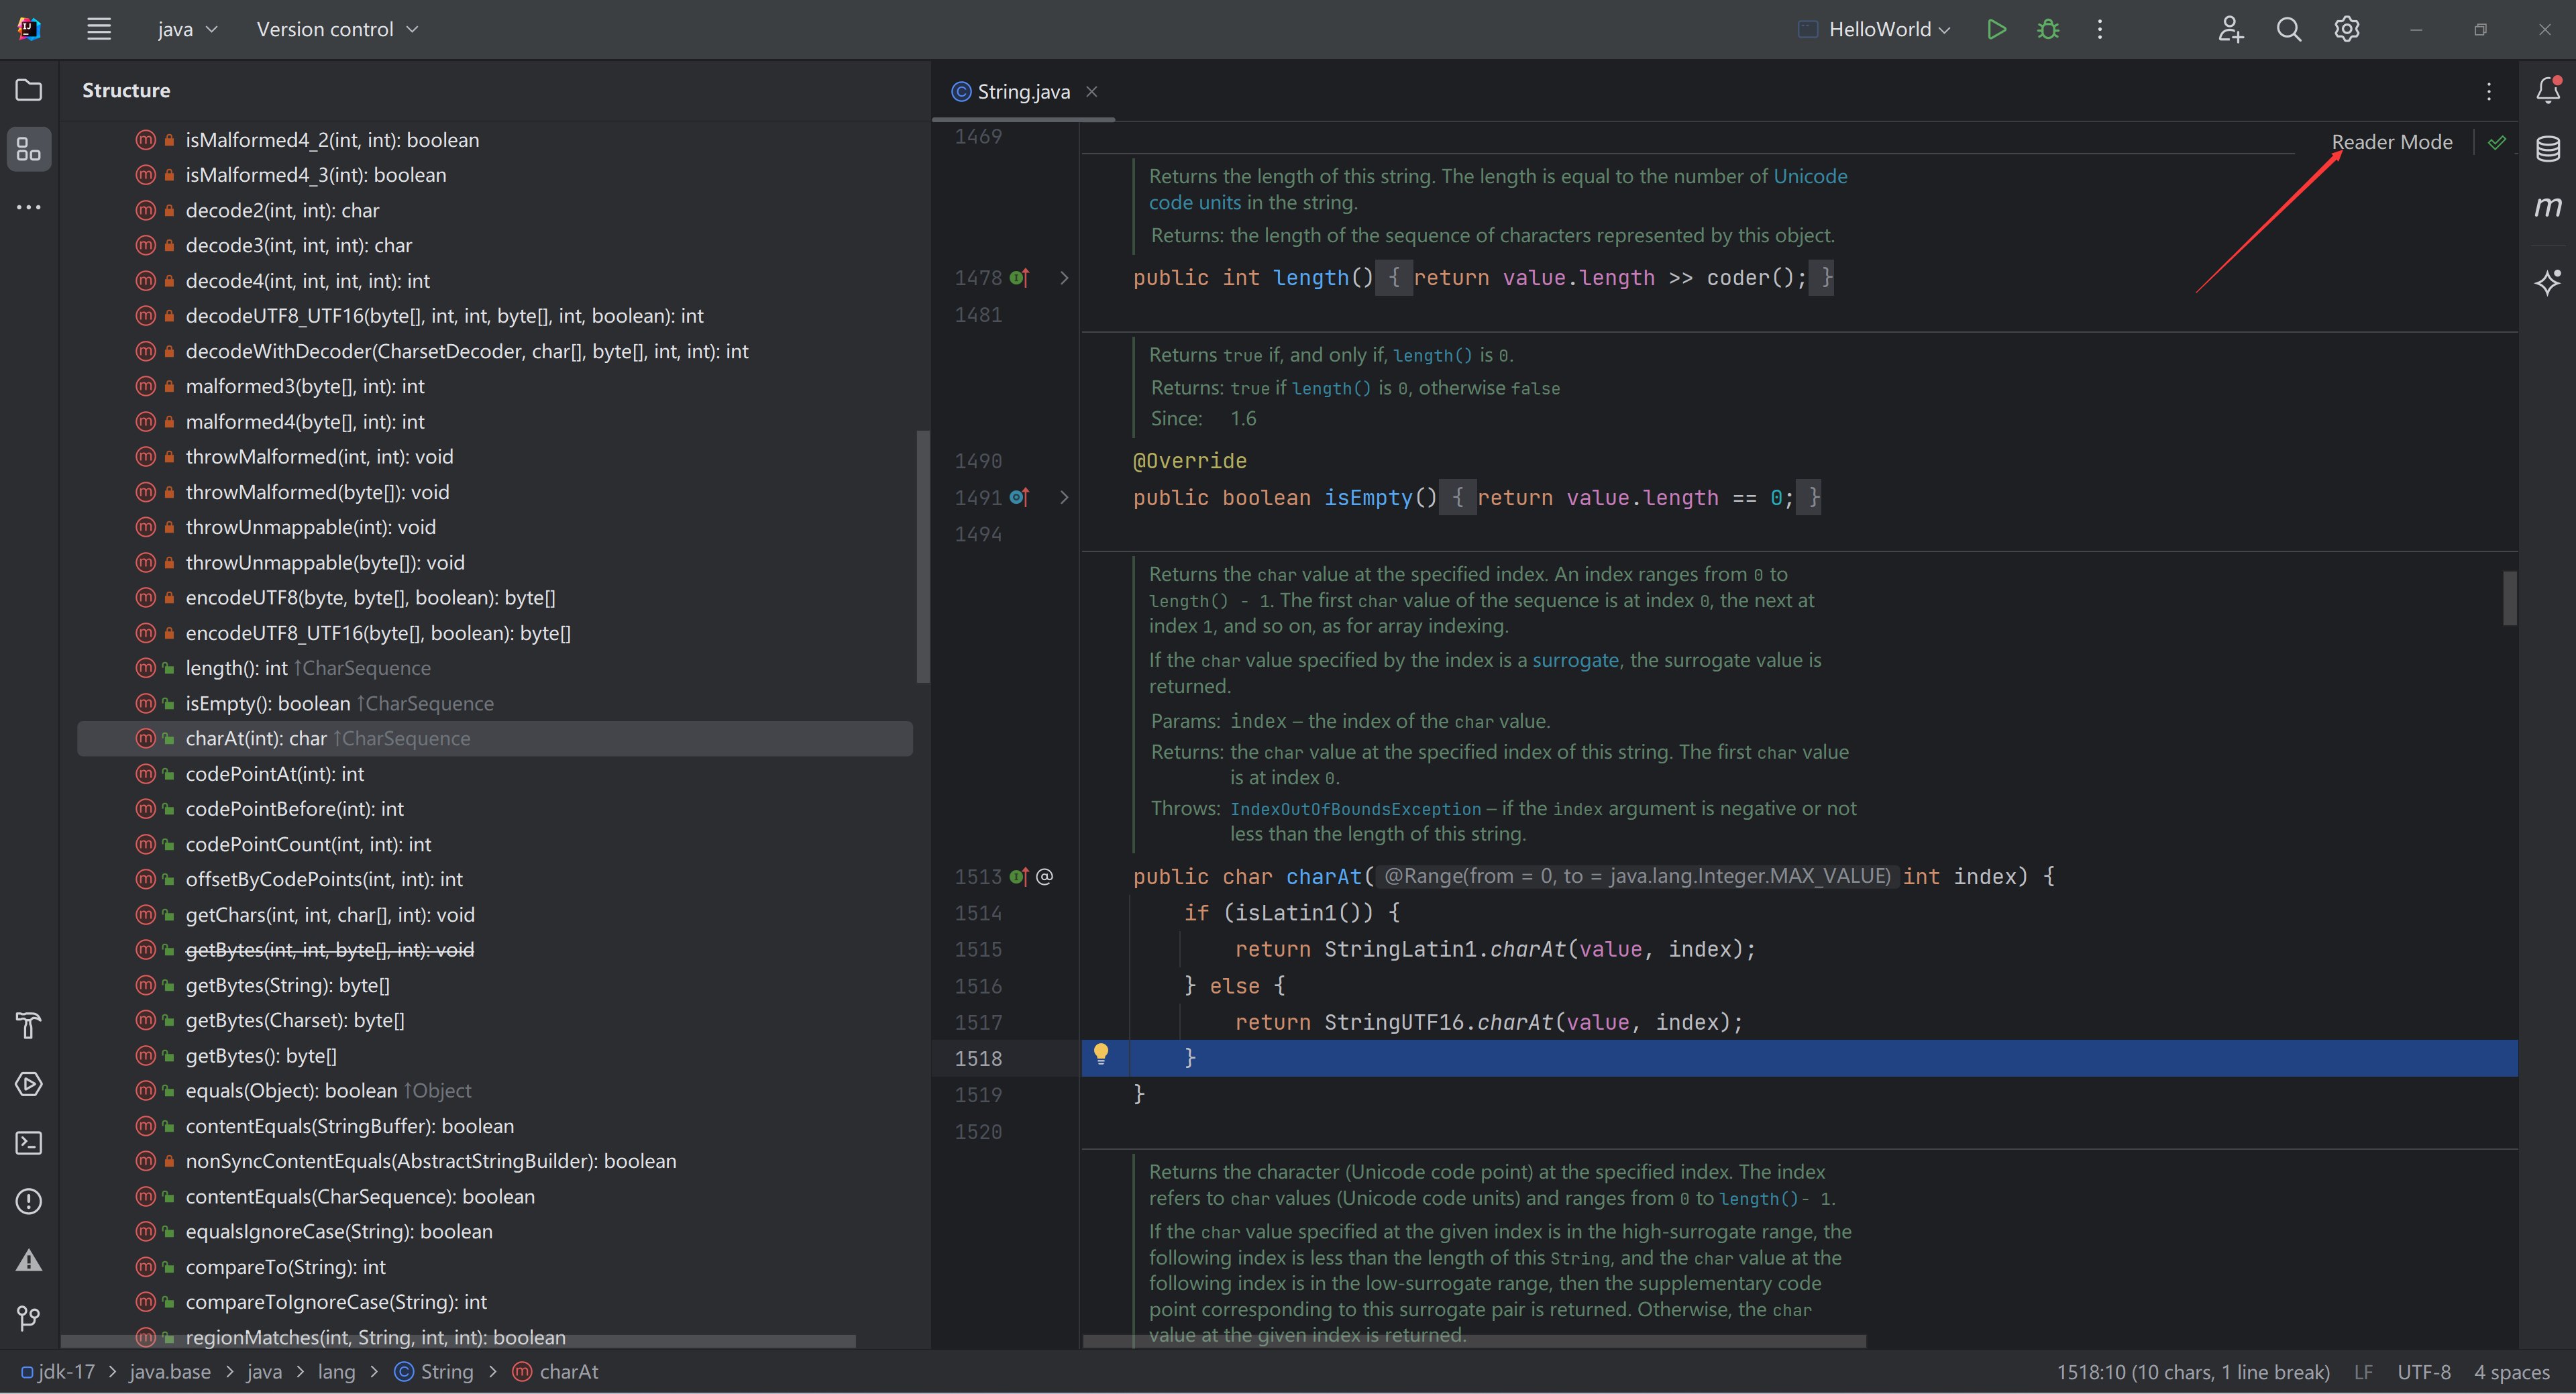Select codePointAt(int): int in Structure
This screenshot has width=2576, height=1394.
click(495, 774)
